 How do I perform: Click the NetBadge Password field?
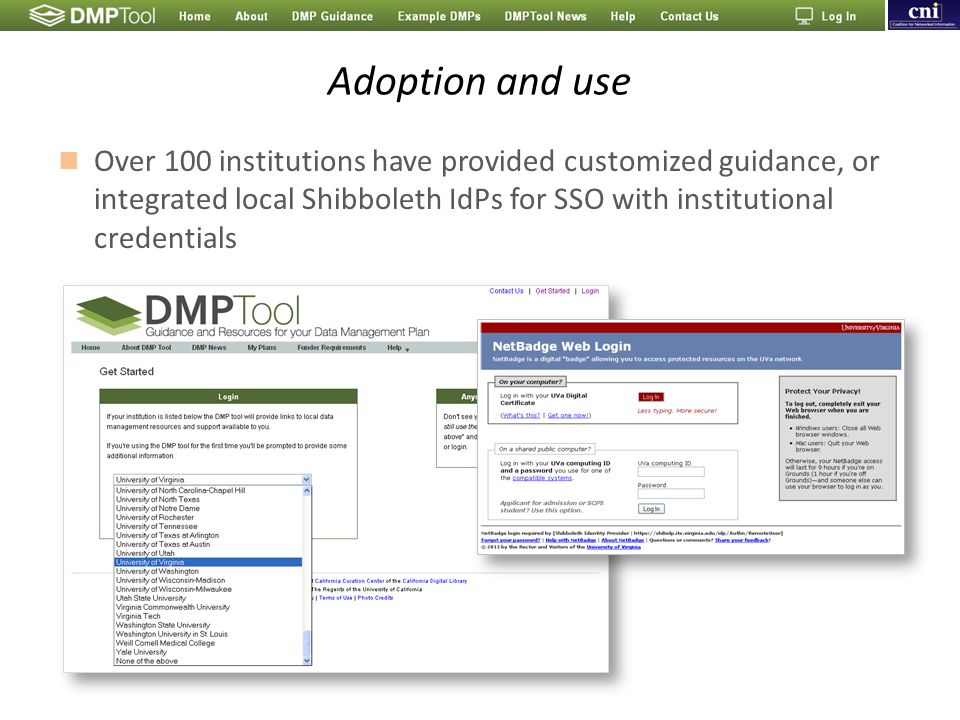tap(671, 493)
